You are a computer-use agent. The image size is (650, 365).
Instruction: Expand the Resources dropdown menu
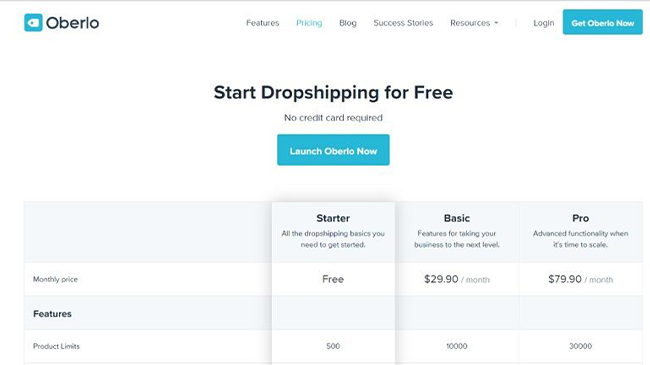tap(474, 23)
